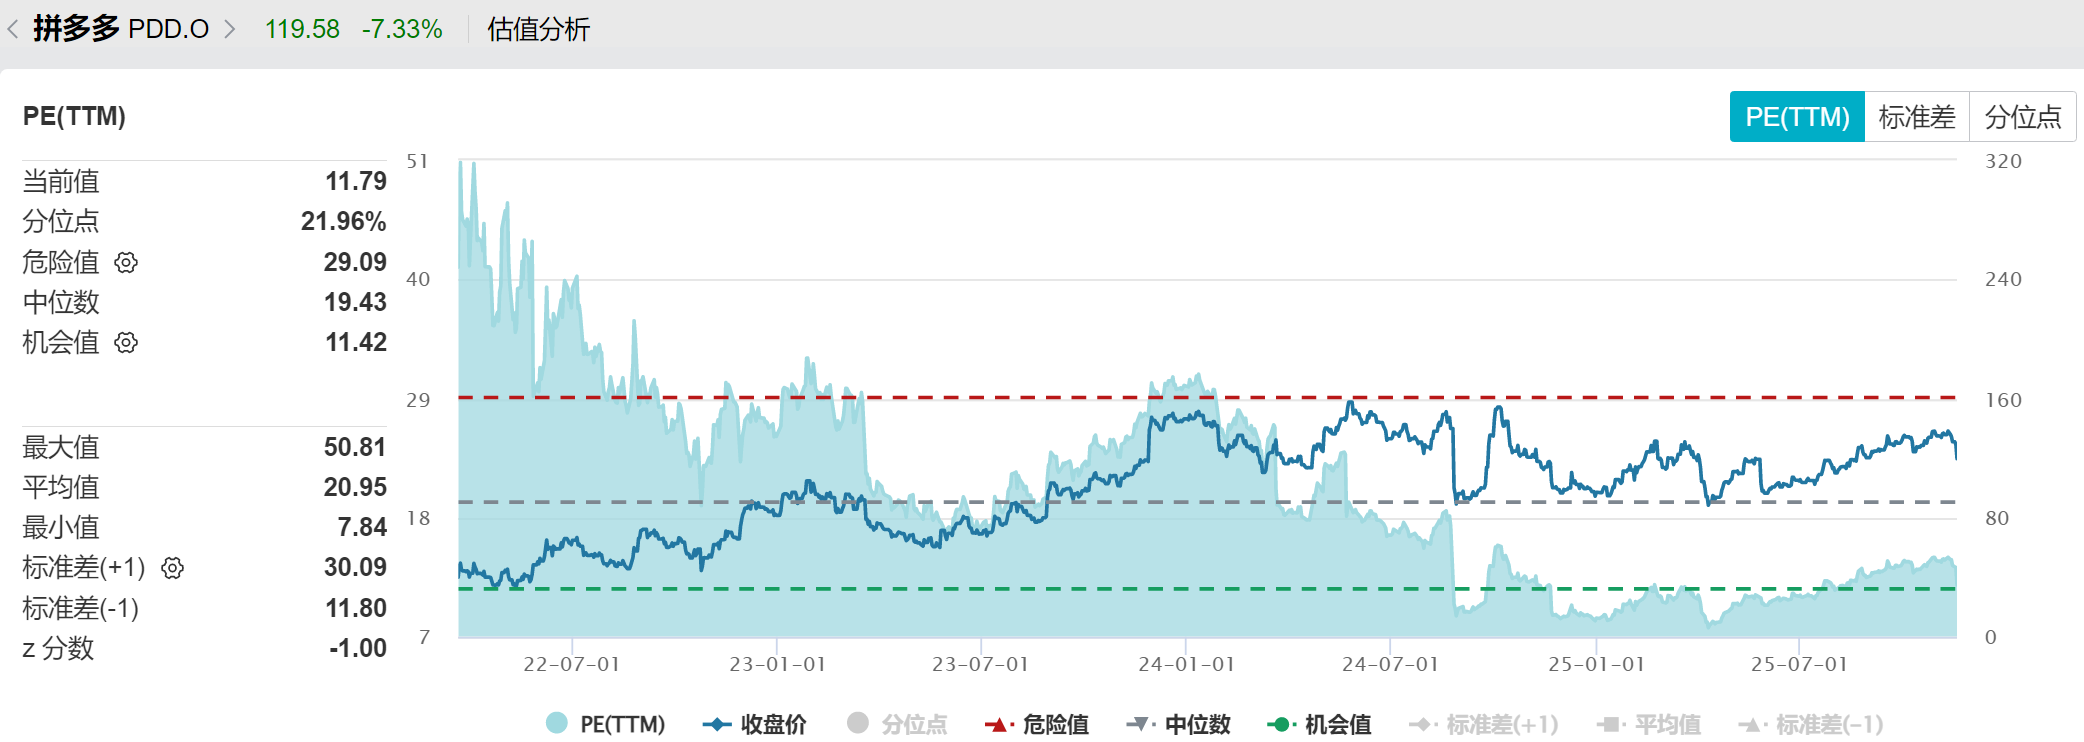The height and width of the screenshot is (742, 2084).
Task: Show the 标准差(+1) legend line
Action: click(x=1484, y=723)
